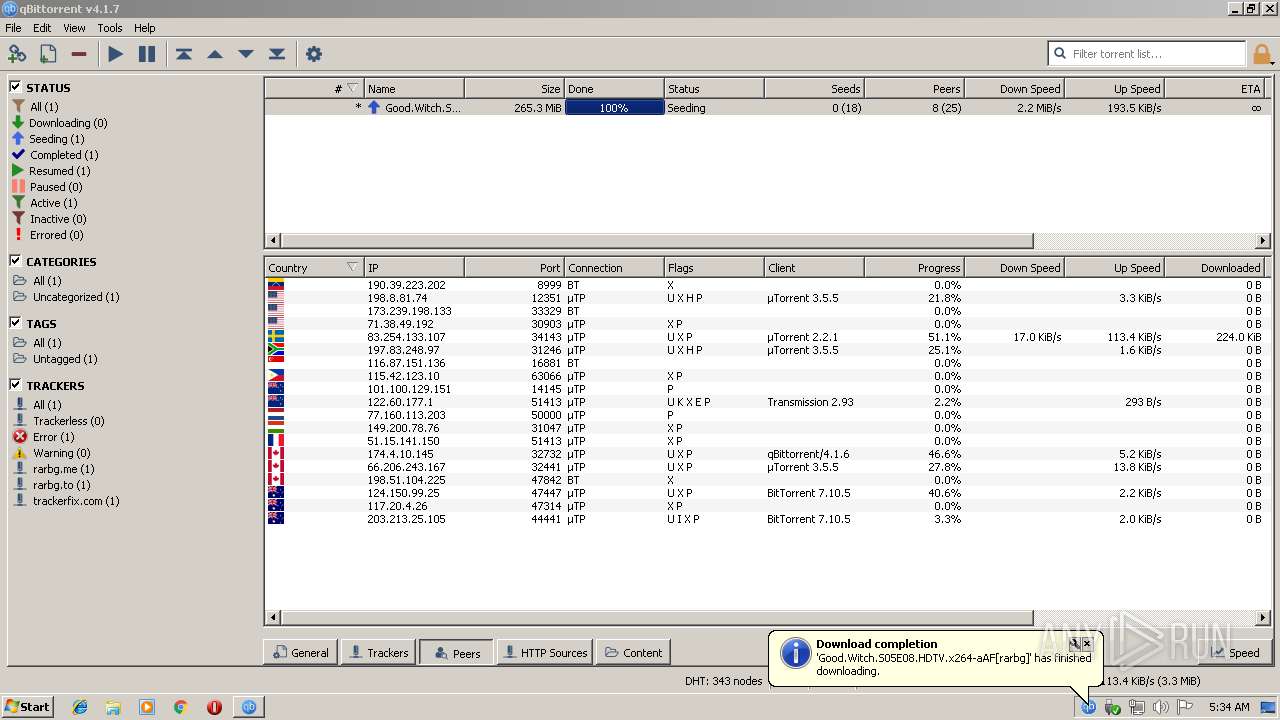Switch to the General tab
The width and height of the screenshot is (1280, 720).
[300, 653]
